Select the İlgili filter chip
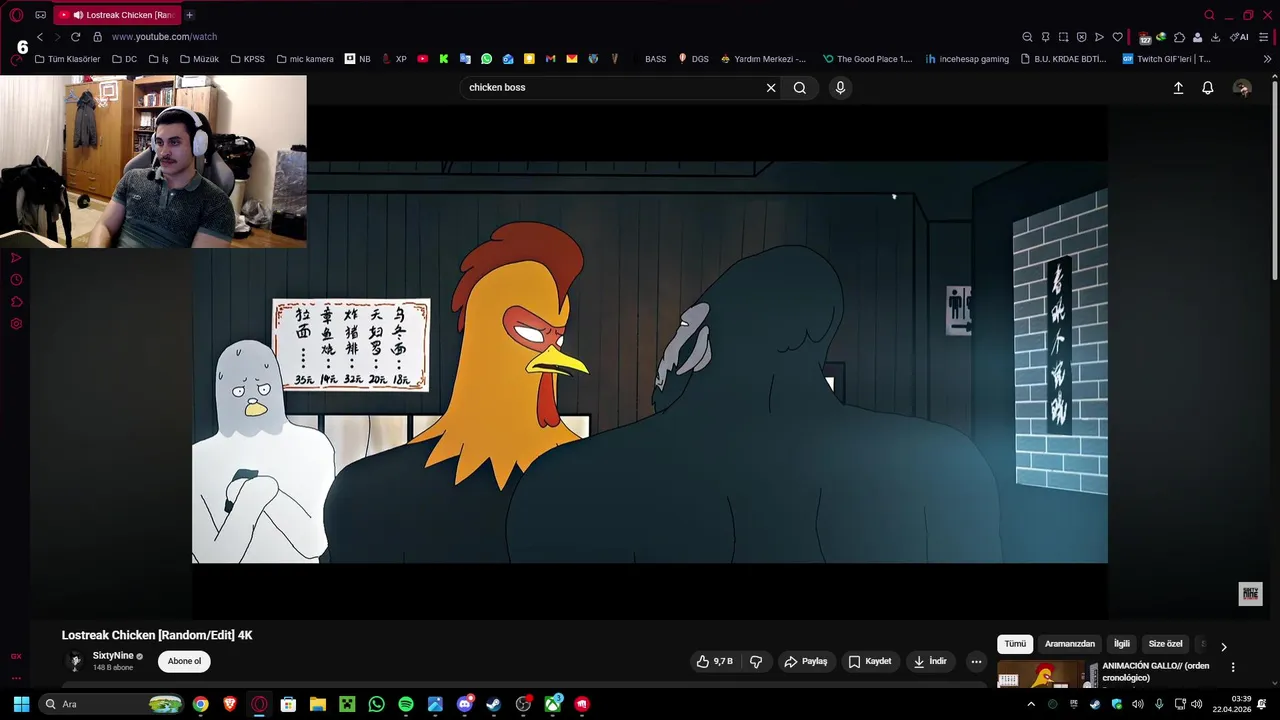Image resolution: width=1280 pixels, height=720 pixels. pos(1122,644)
